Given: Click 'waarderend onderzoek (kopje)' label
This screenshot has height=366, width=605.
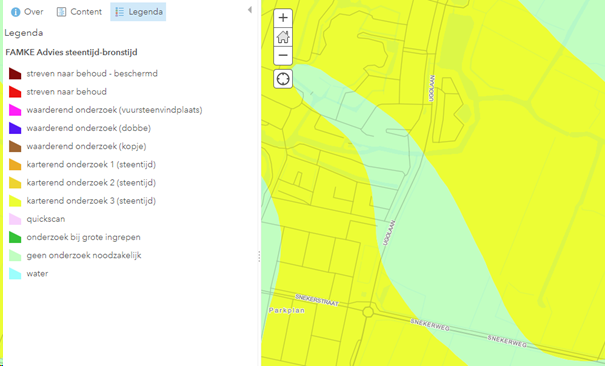Looking at the screenshot, I should [x=86, y=146].
